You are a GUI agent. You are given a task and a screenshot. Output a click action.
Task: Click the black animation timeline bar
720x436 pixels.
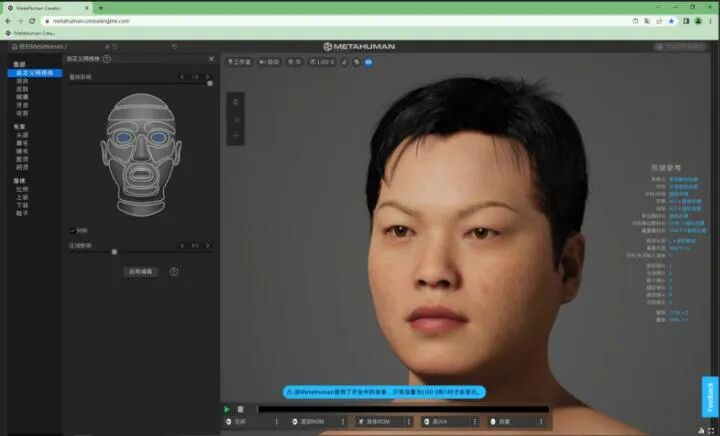tap(403, 409)
